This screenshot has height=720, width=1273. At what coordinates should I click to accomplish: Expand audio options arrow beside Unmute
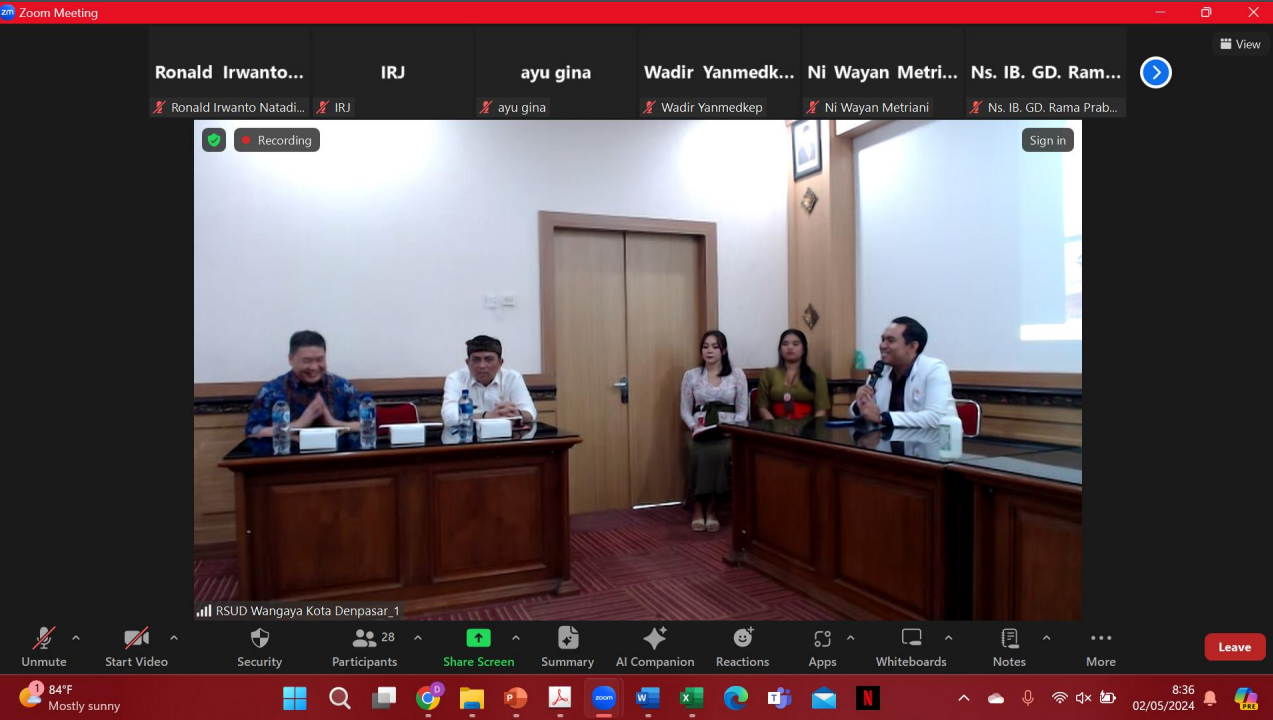click(76, 638)
